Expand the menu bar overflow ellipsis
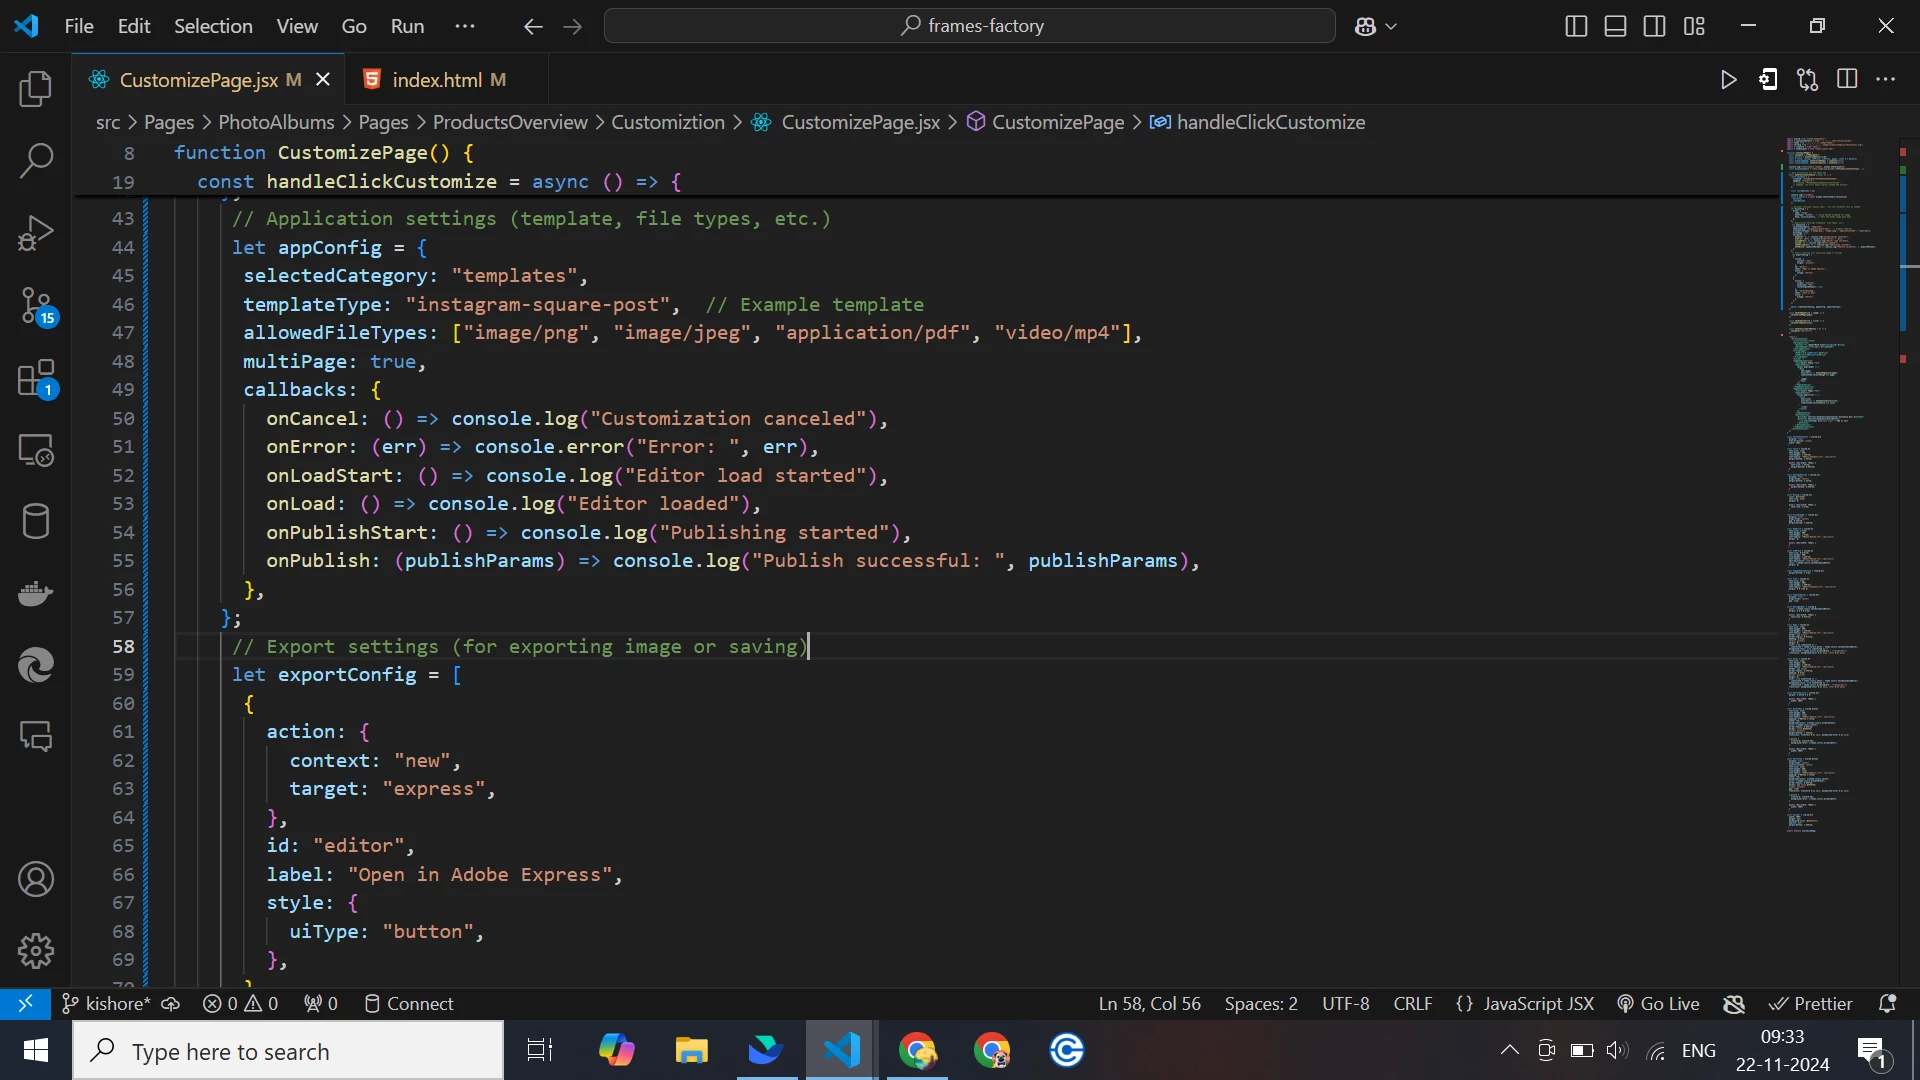The width and height of the screenshot is (1920, 1080). (x=465, y=26)
